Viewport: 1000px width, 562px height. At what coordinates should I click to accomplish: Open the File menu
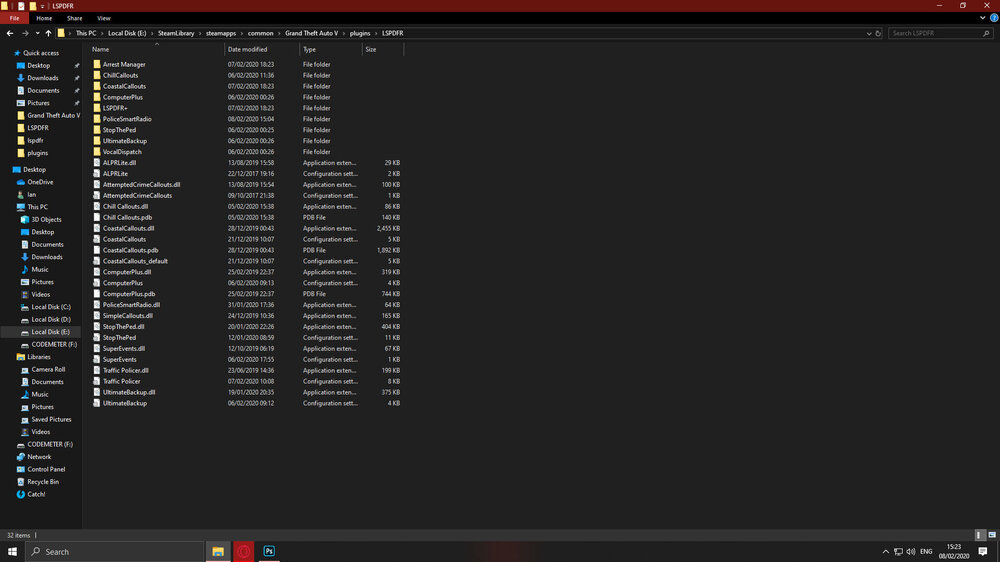14,18
